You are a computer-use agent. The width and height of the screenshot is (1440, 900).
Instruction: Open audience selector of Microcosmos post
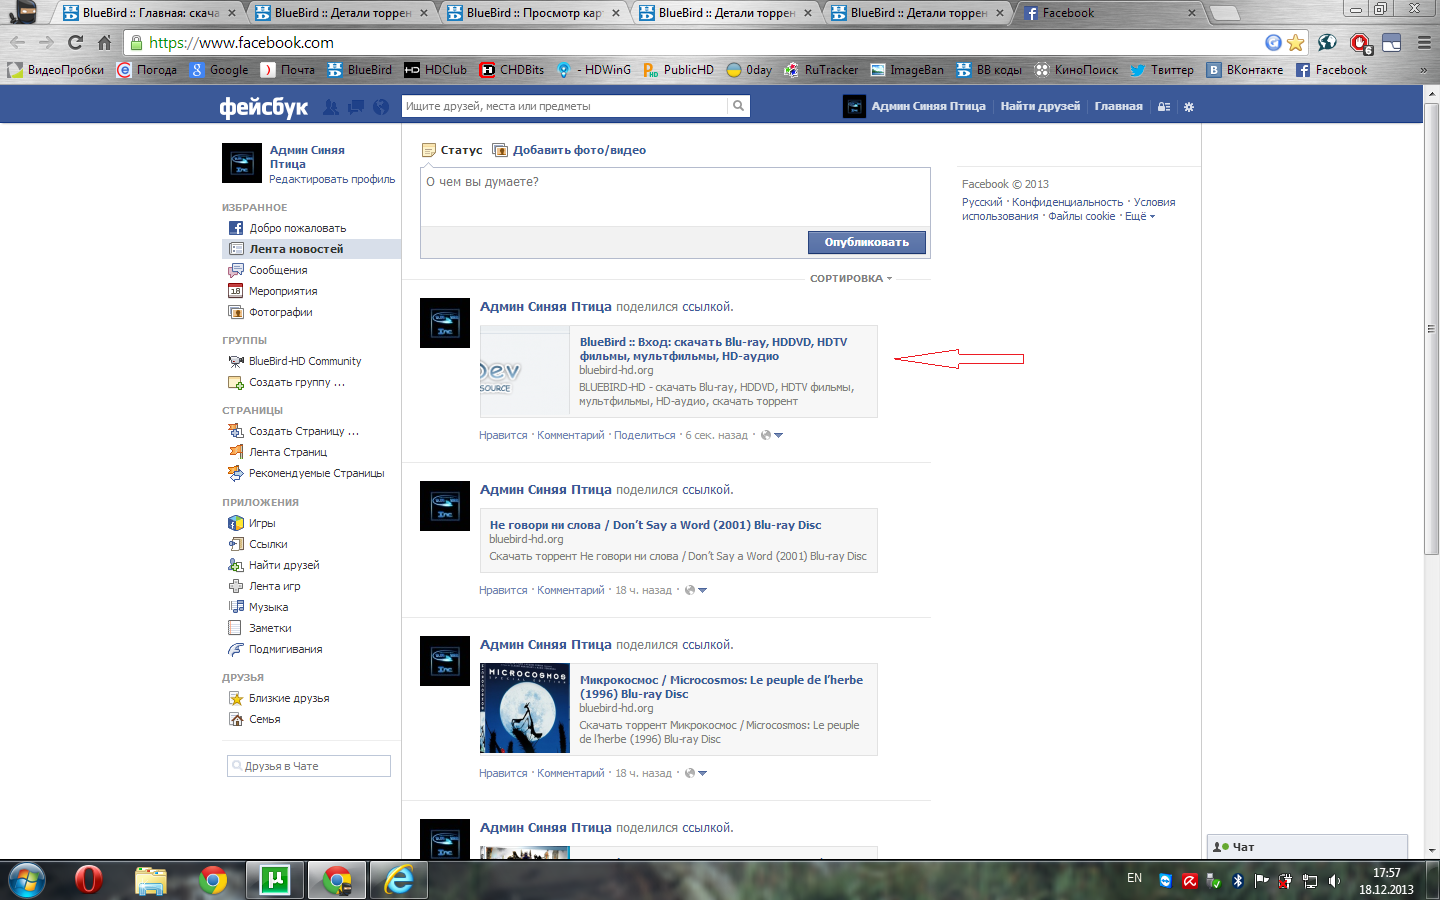(x=696, y=773)
